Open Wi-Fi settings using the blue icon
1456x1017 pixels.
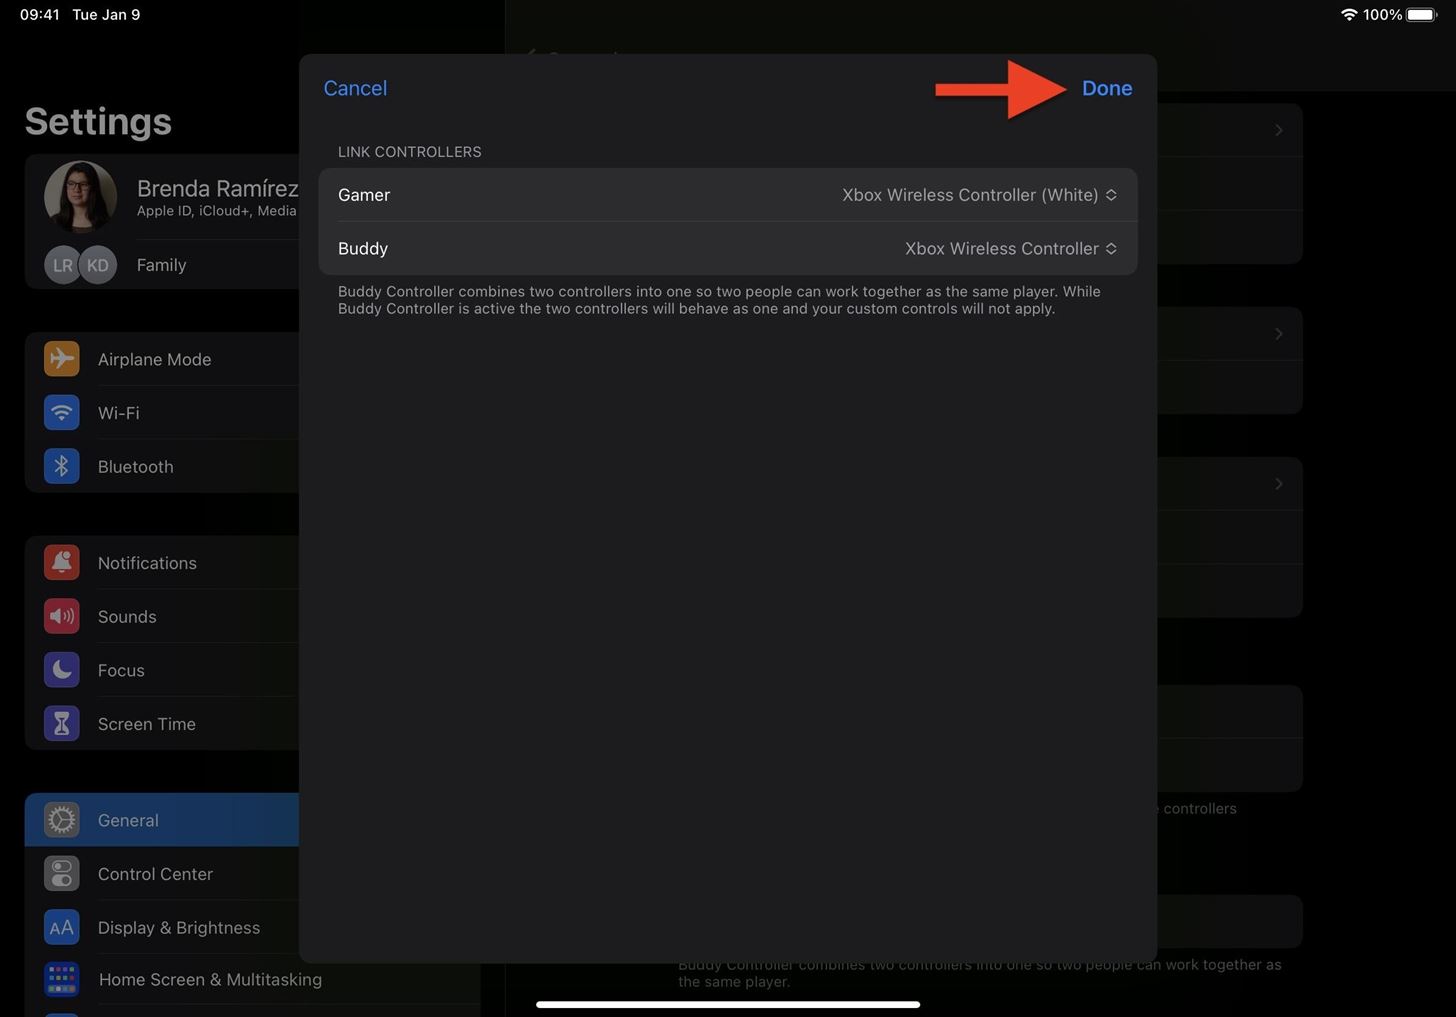pyautogui.click(x=61, y=412)
